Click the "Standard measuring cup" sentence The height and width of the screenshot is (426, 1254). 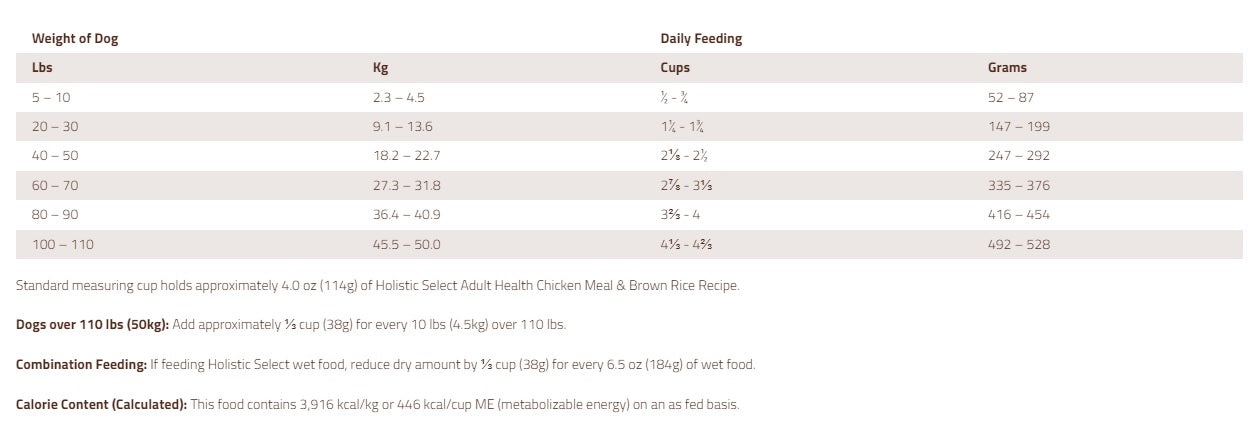coord(377,286)
